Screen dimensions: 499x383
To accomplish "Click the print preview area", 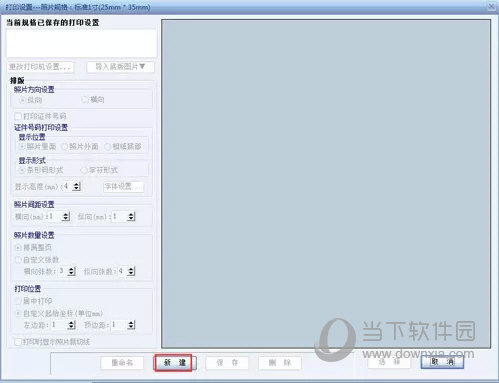I will pyautogui.click(x=326, y=184).
